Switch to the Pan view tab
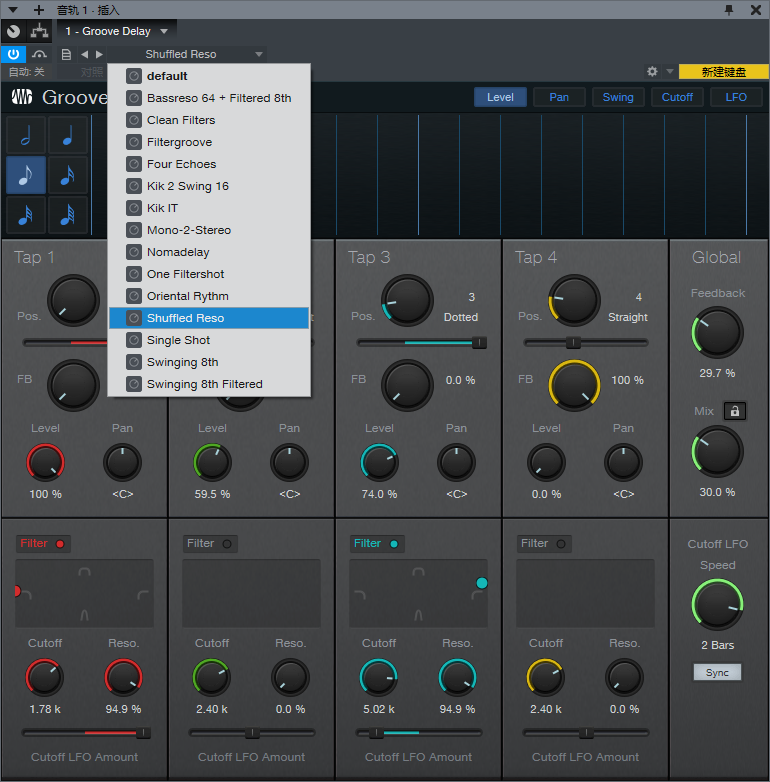 coord(559,97)
